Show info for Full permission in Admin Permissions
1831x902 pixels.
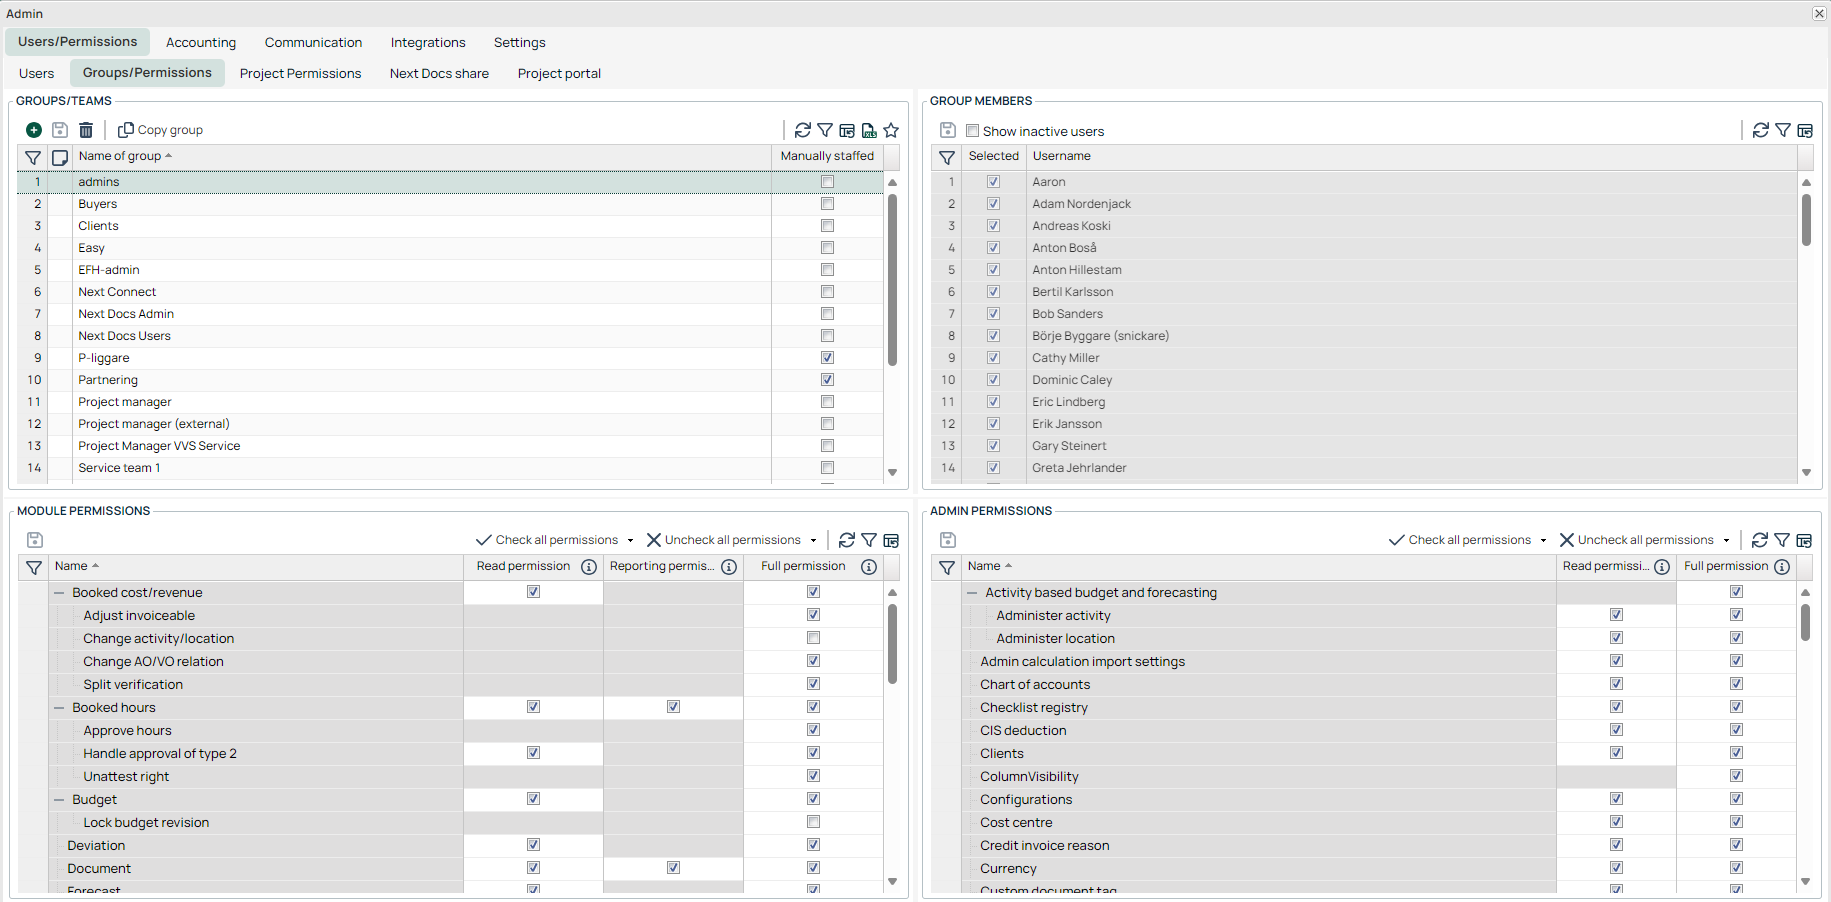tap(1782, 567)
